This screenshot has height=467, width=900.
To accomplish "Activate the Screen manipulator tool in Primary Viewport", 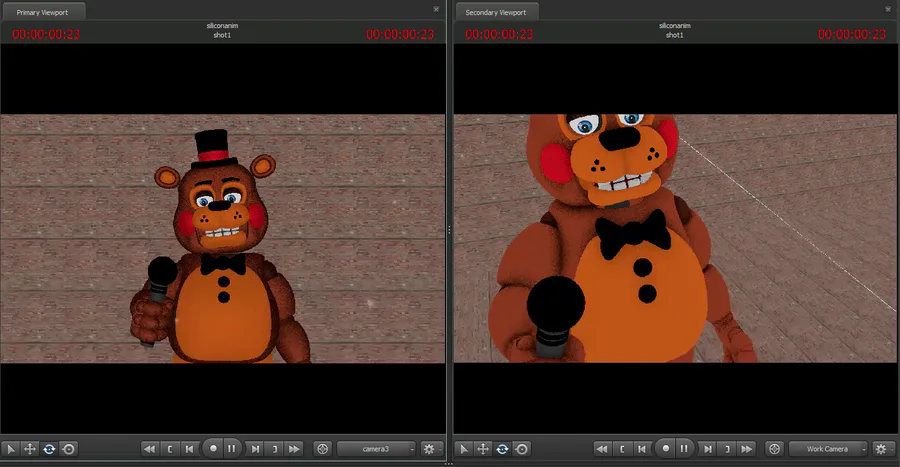I will point(68,449).
